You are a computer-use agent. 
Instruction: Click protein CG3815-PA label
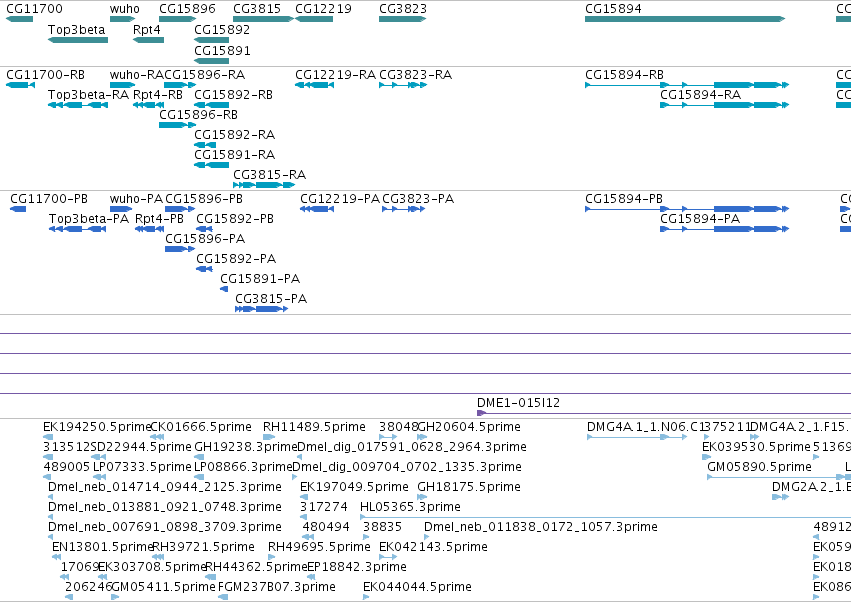click(x=271, y=299)
